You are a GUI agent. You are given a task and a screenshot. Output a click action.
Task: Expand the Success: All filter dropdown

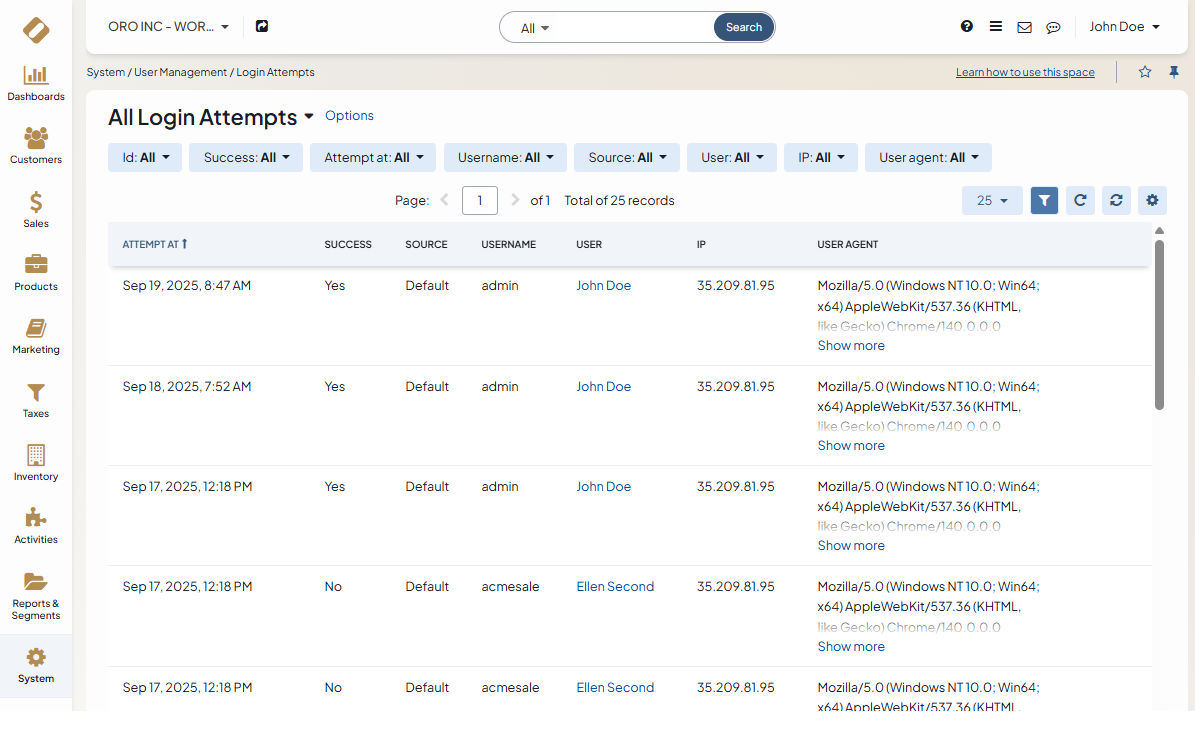pos(246,157)
